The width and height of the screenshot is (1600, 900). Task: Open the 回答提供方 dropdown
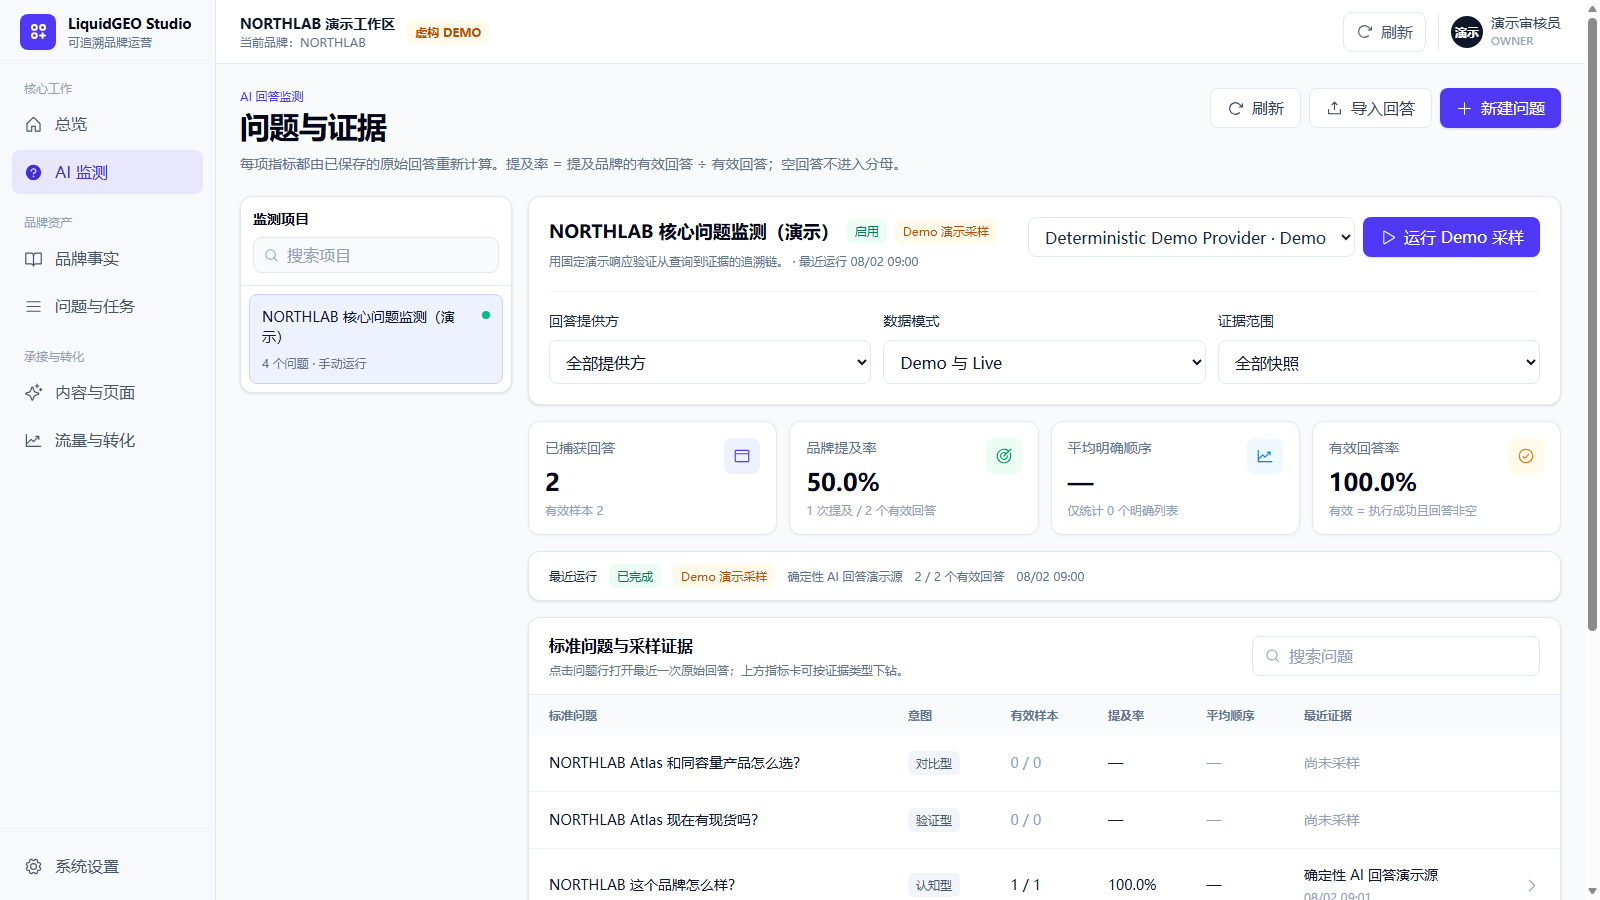[x=710, y=362]
